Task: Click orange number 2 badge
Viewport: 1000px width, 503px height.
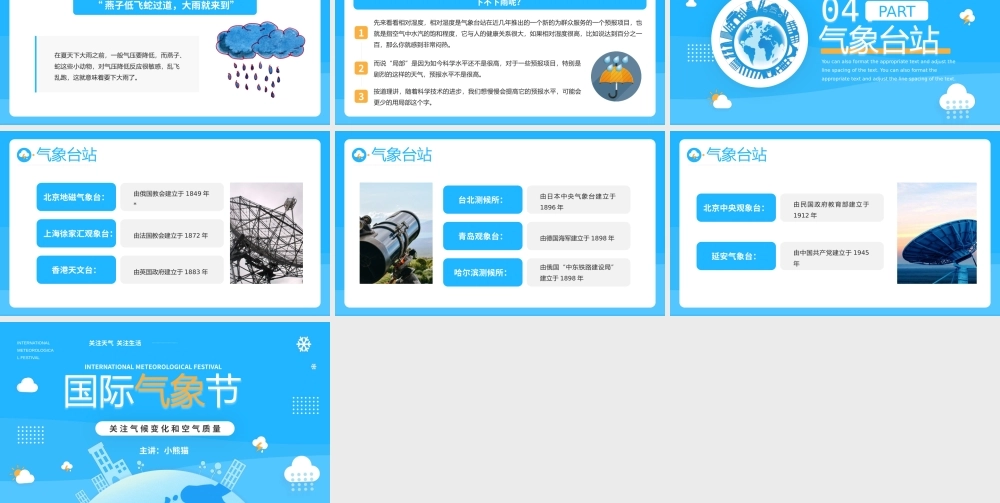Action: [361, 68]
